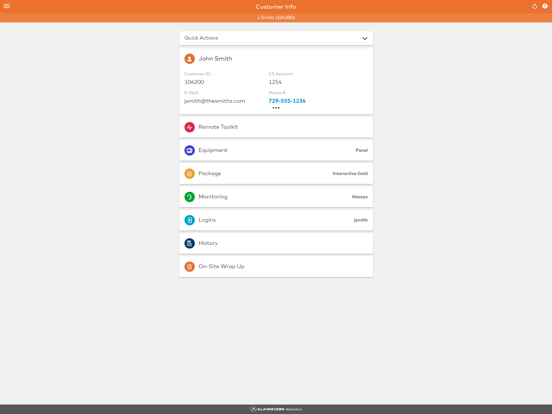Click the Alarm.com MobileTech footer logo

coord(276,409)
